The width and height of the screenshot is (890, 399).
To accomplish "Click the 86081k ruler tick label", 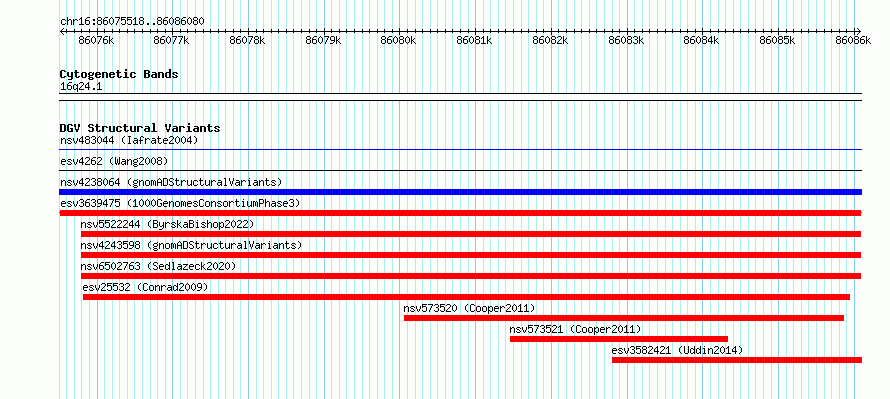I will [x=475, y=40].
